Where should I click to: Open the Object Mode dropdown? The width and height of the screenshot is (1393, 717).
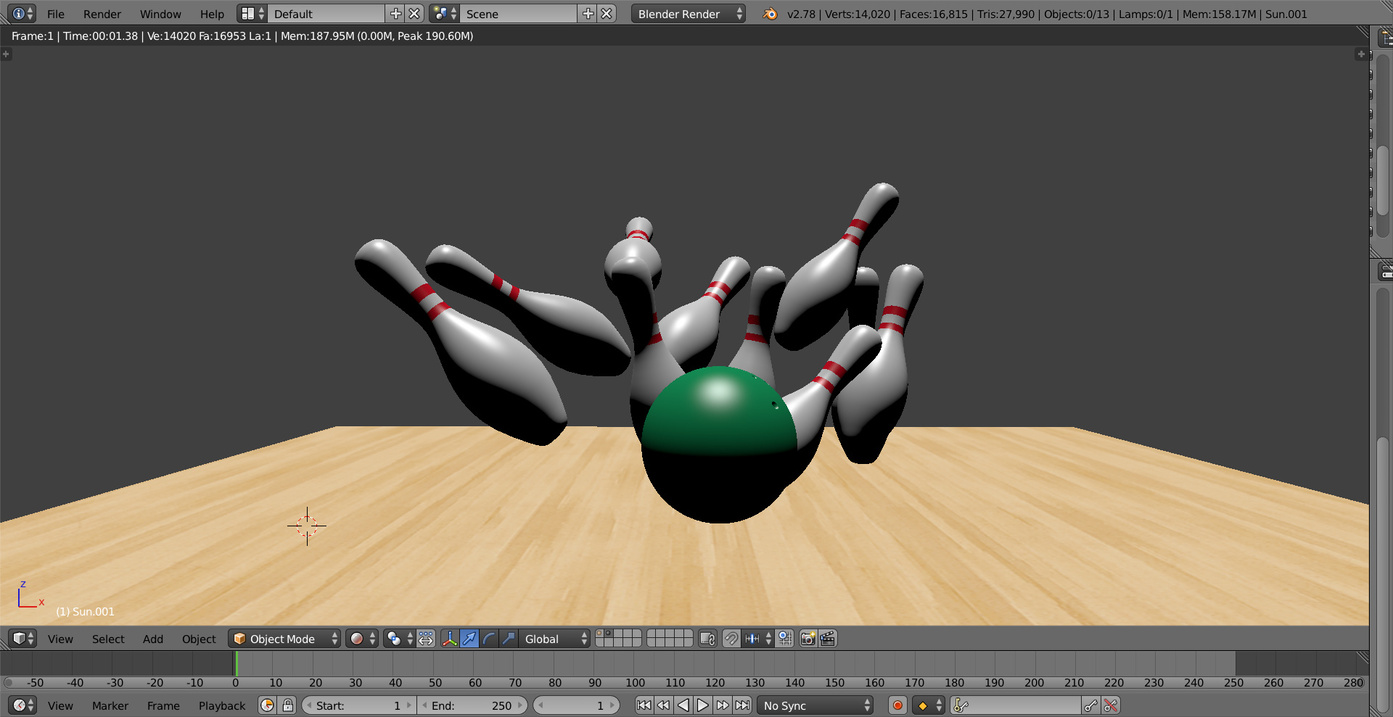pos(285,639)
